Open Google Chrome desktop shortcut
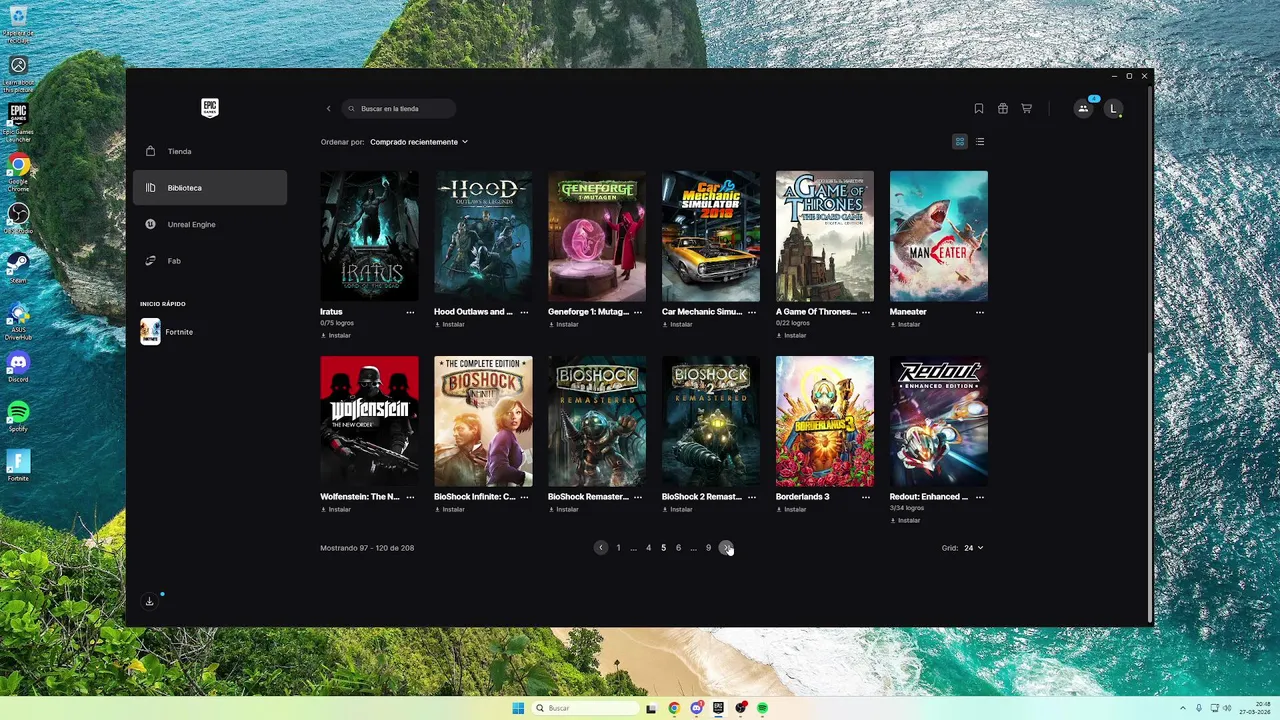Screen dimensions: 1280x720 click(x=18, y=170)
